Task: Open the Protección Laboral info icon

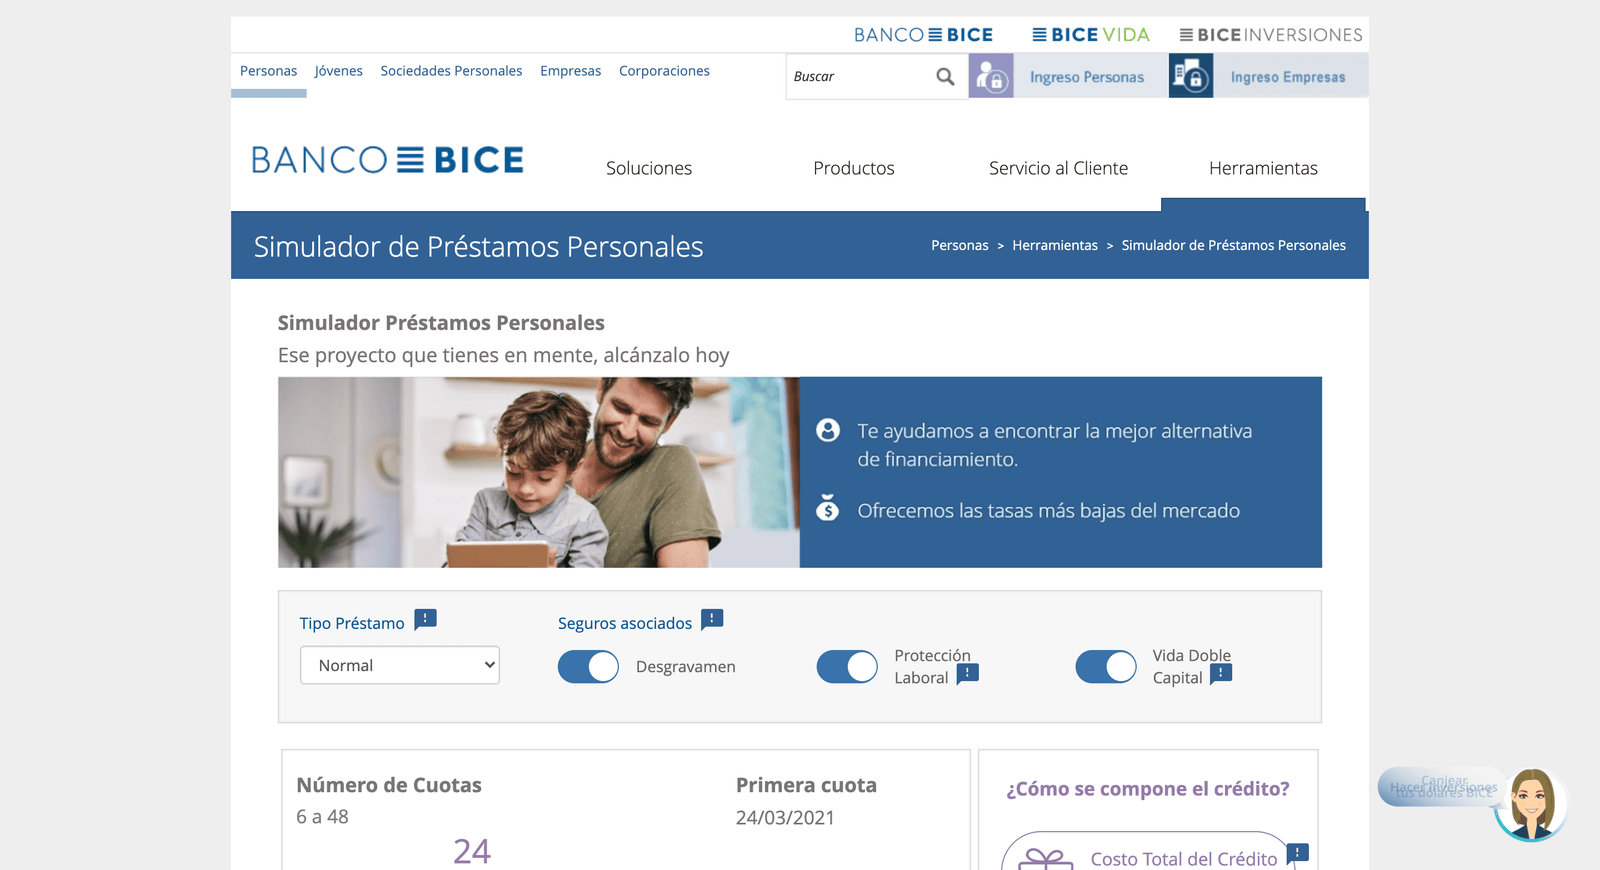Action: pyautogui.click(x=968, y=674)
